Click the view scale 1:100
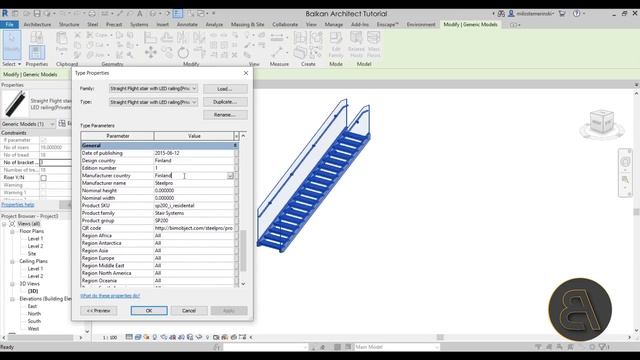This screenshot has height=360, width=640. (x=110, y=338)
